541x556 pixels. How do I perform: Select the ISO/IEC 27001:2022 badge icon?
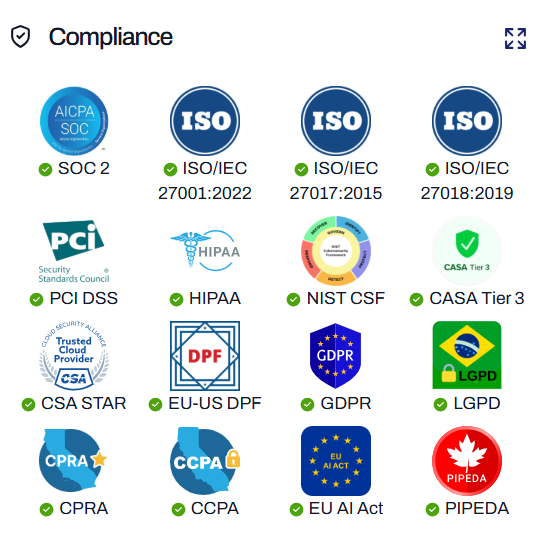point(205,121)
